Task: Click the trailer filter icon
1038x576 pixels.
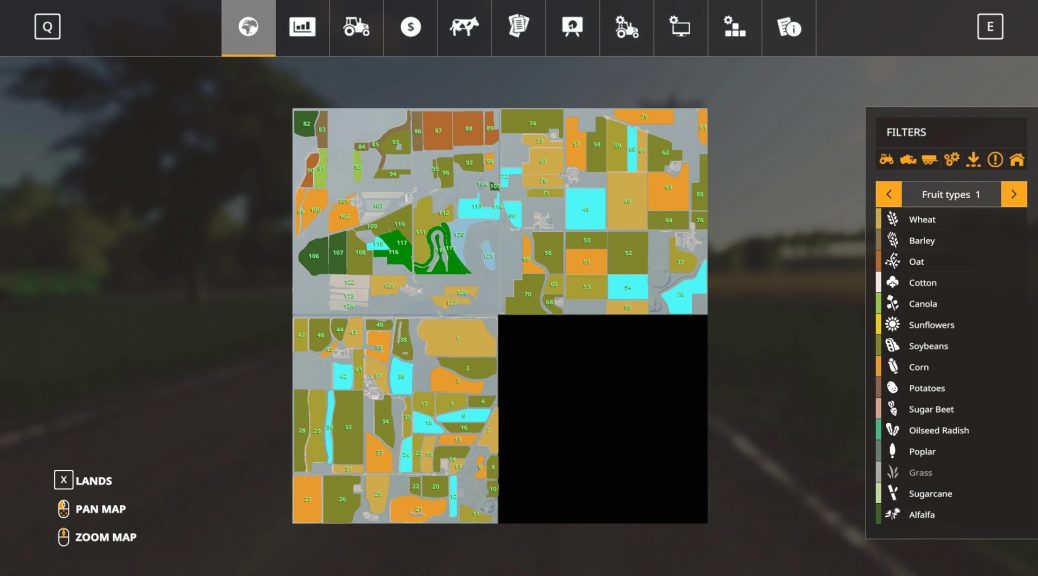Action: click(x=929, y=159)
